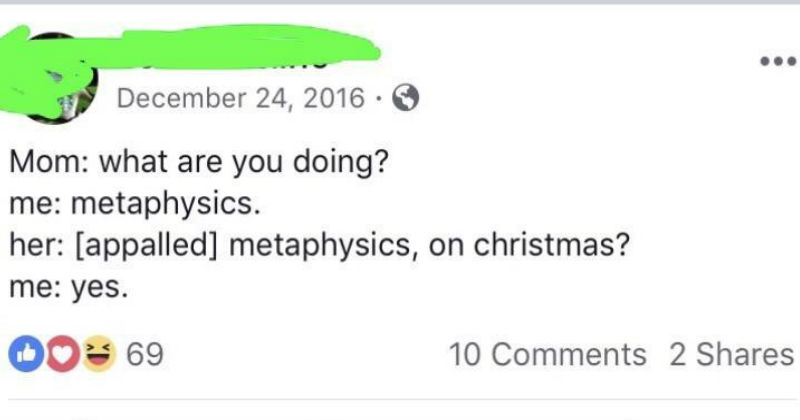Click the line ending "on christmas?"

[318, 246]
